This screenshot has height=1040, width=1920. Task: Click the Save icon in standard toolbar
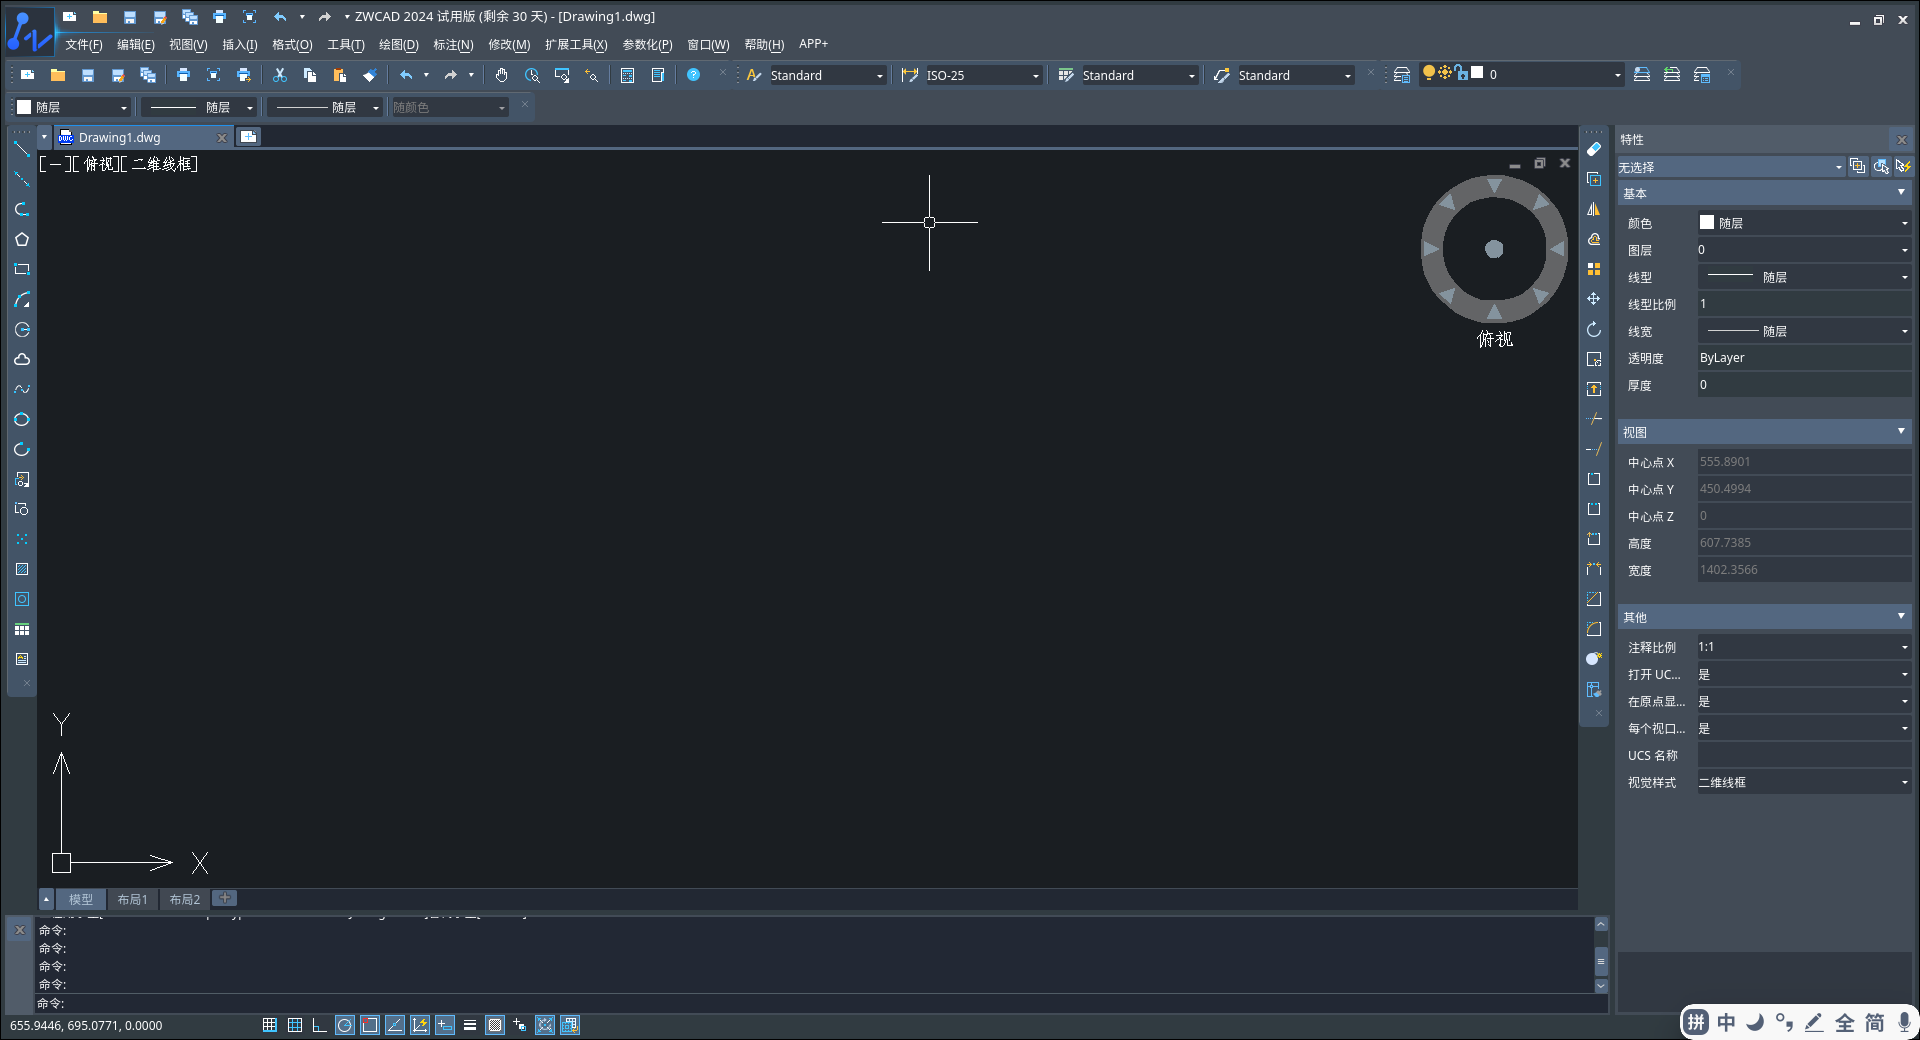coord(88,75)
